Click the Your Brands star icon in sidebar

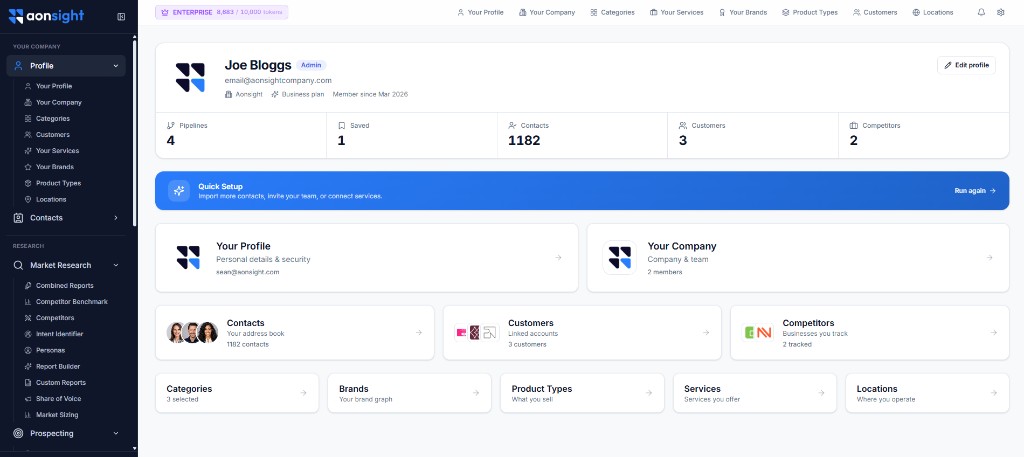coord(28,167)
